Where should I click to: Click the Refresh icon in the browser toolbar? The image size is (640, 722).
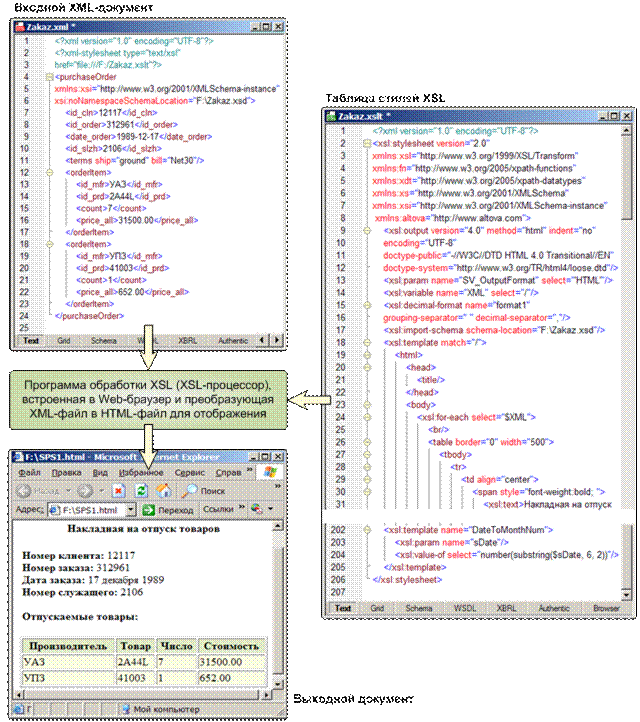pyautogui.click(x=141, y=491)
